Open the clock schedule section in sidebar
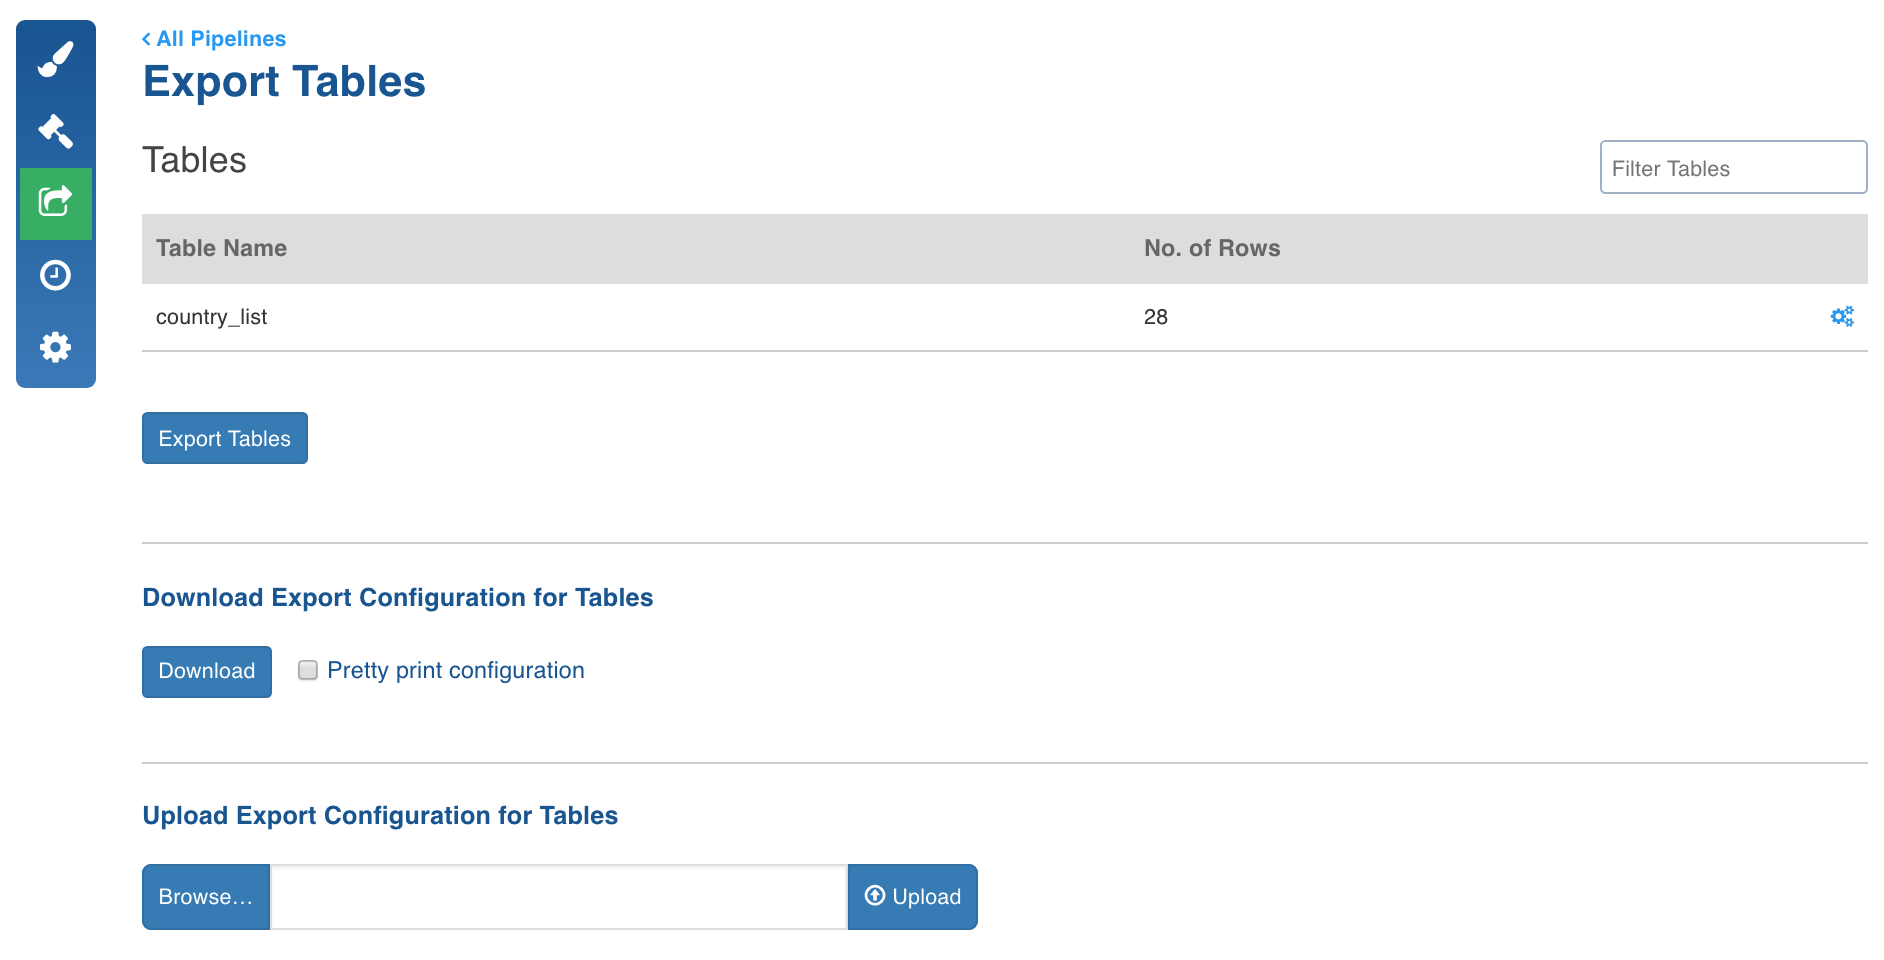The height and width of the screenshot is (960, 1884). [x=56, y=275]
